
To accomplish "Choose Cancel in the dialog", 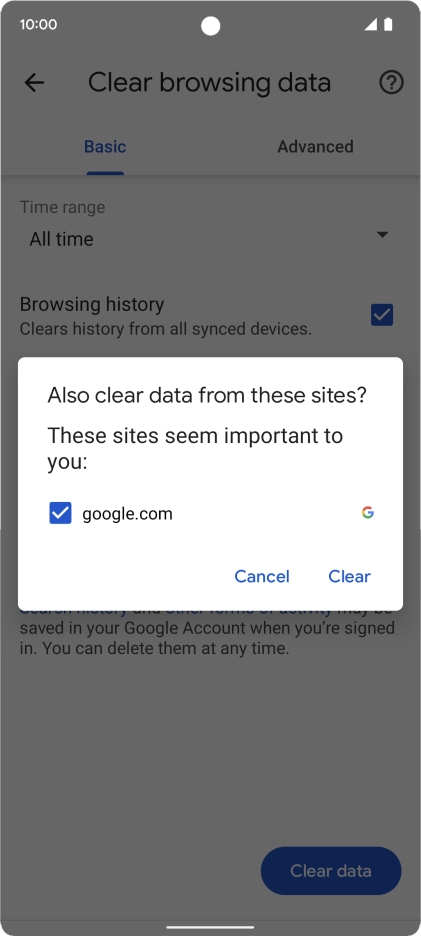I will click(262, 576).
